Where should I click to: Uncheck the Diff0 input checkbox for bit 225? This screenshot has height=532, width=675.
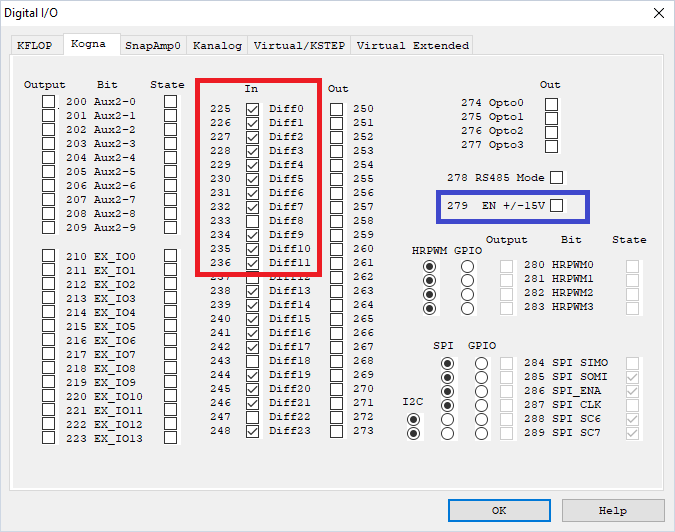tap(252, 109)
